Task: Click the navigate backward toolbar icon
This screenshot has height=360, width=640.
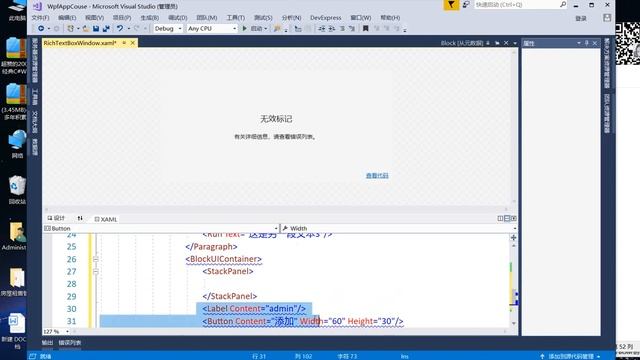Action: [x=41, y=29]
